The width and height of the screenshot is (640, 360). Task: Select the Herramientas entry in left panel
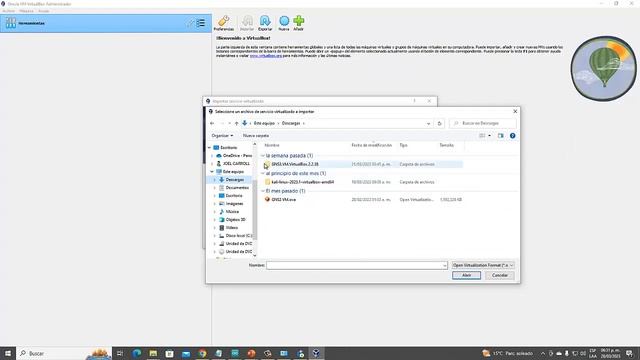106,23
